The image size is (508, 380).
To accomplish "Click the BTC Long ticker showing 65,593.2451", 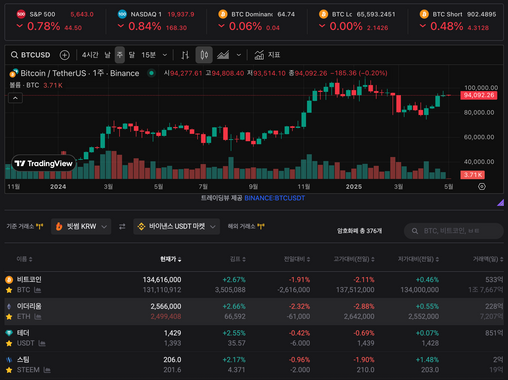I will coord(357,21).
